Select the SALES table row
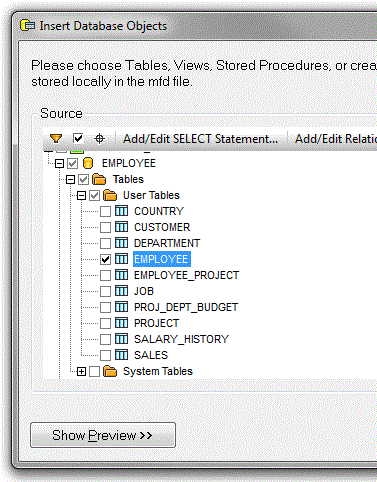This screenshot has height=482, width=377. [151, 355]
